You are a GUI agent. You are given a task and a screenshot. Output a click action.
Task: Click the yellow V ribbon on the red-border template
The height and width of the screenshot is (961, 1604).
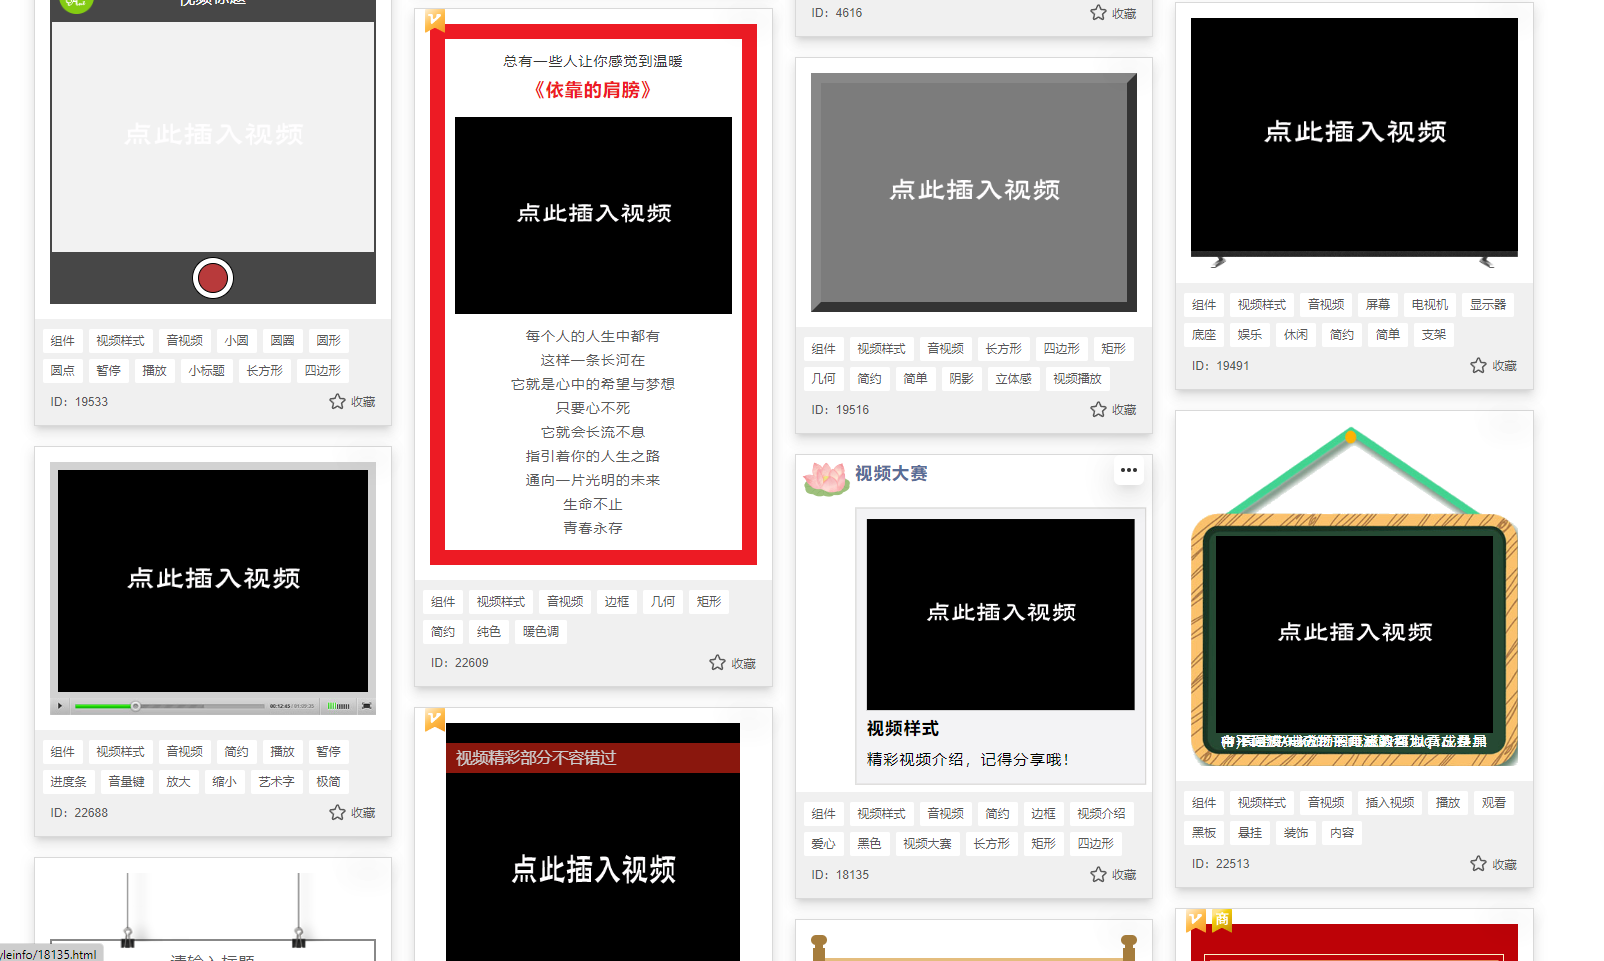[x=433, y=21]
